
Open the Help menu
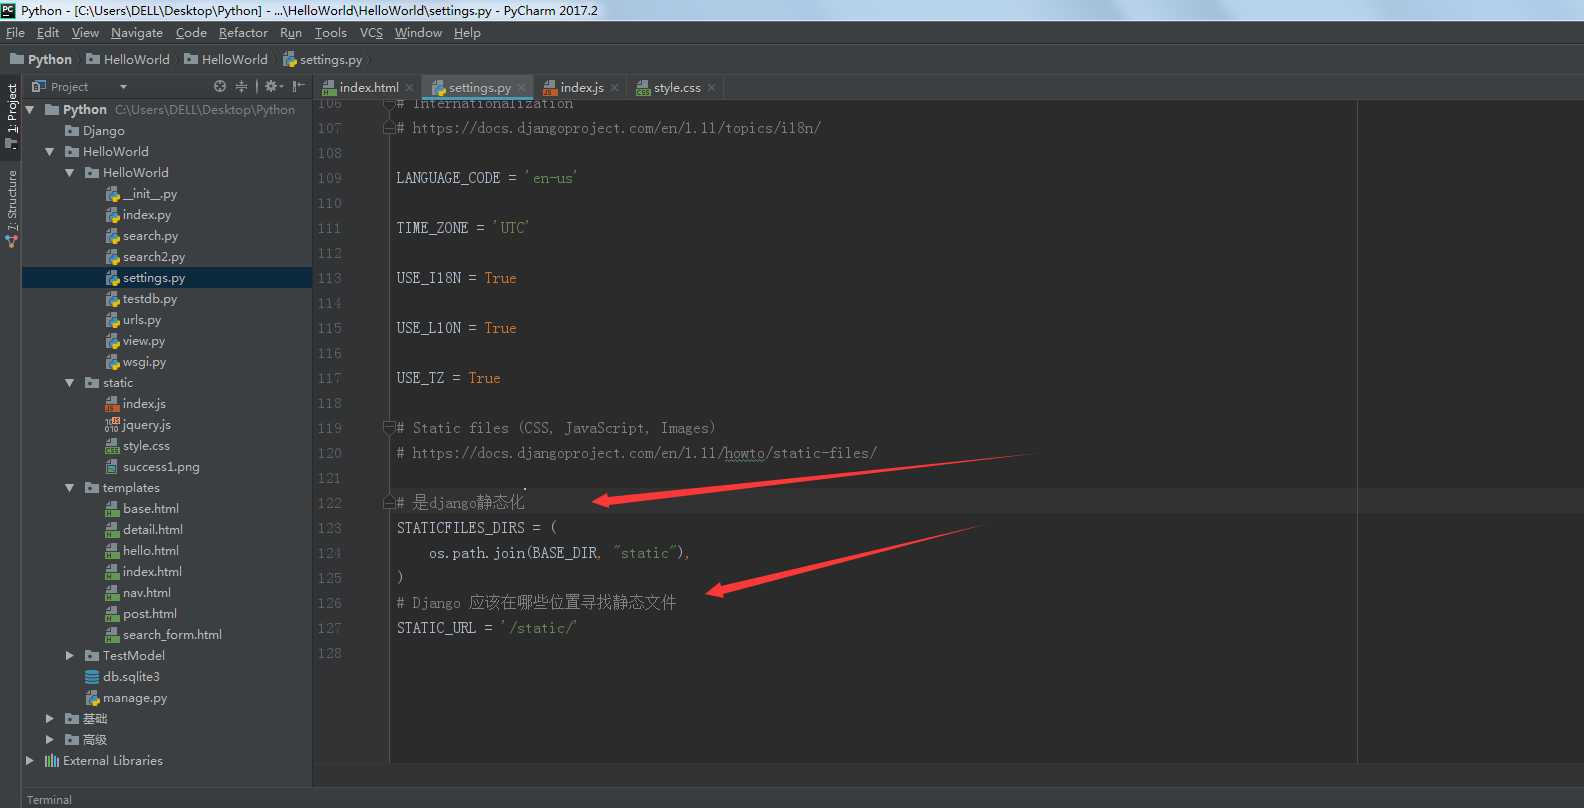click(467, 33)
